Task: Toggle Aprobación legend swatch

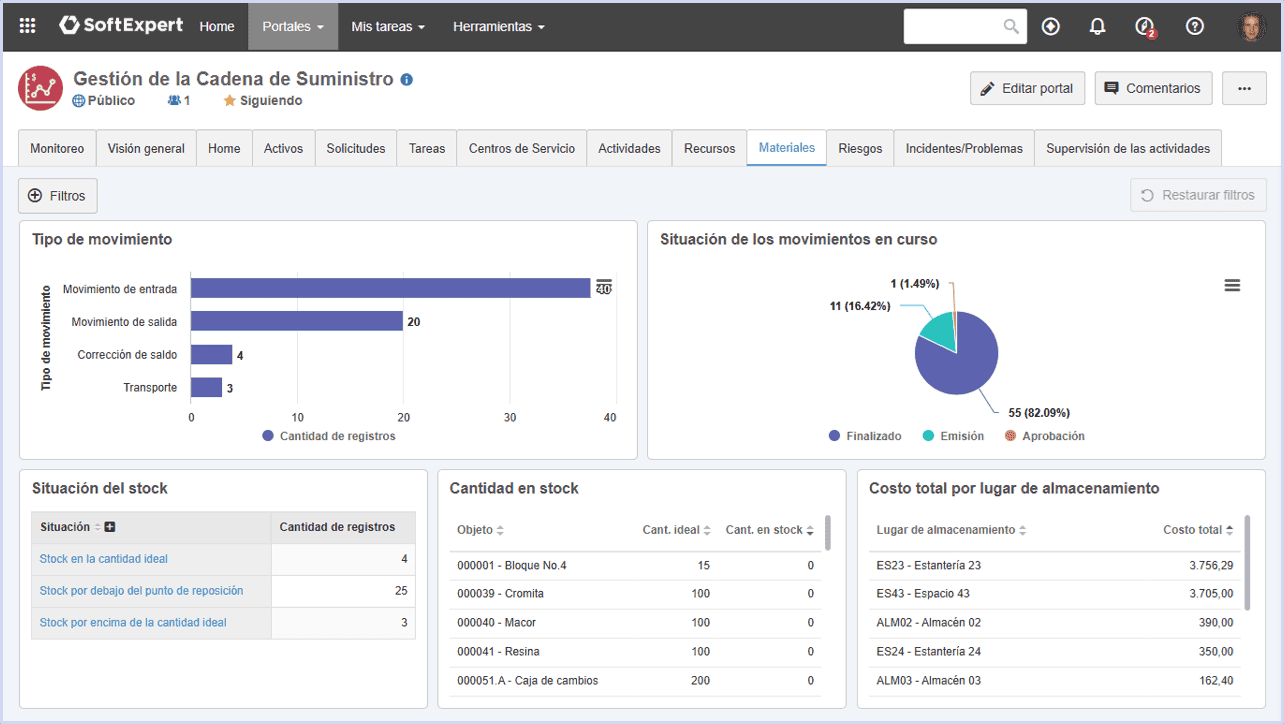Action: [x=1010, y=436]
